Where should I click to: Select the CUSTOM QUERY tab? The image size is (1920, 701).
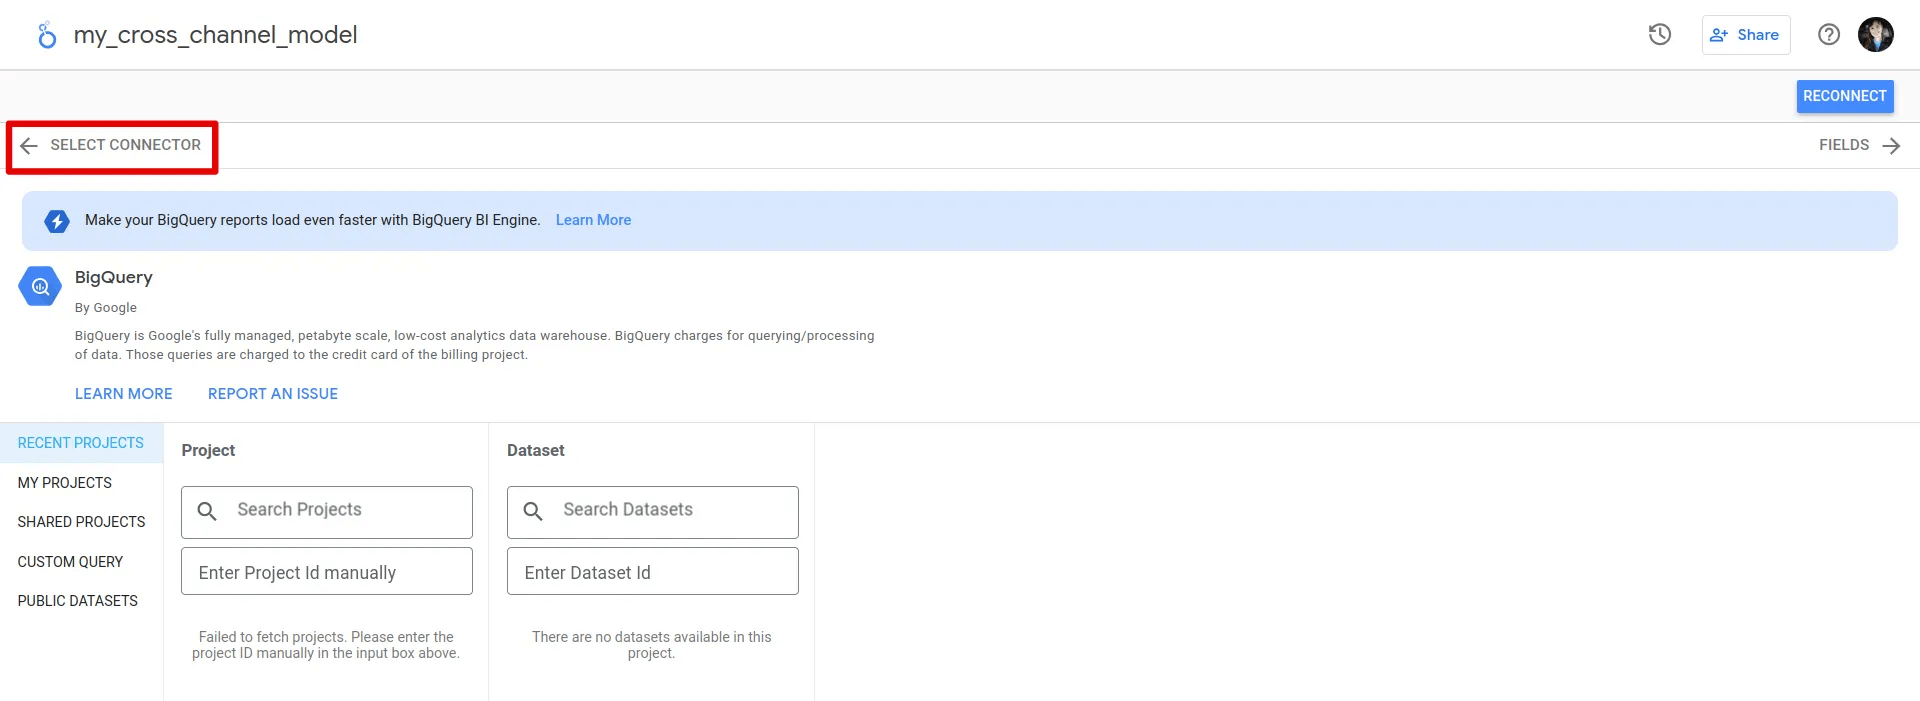coord(70,562)
